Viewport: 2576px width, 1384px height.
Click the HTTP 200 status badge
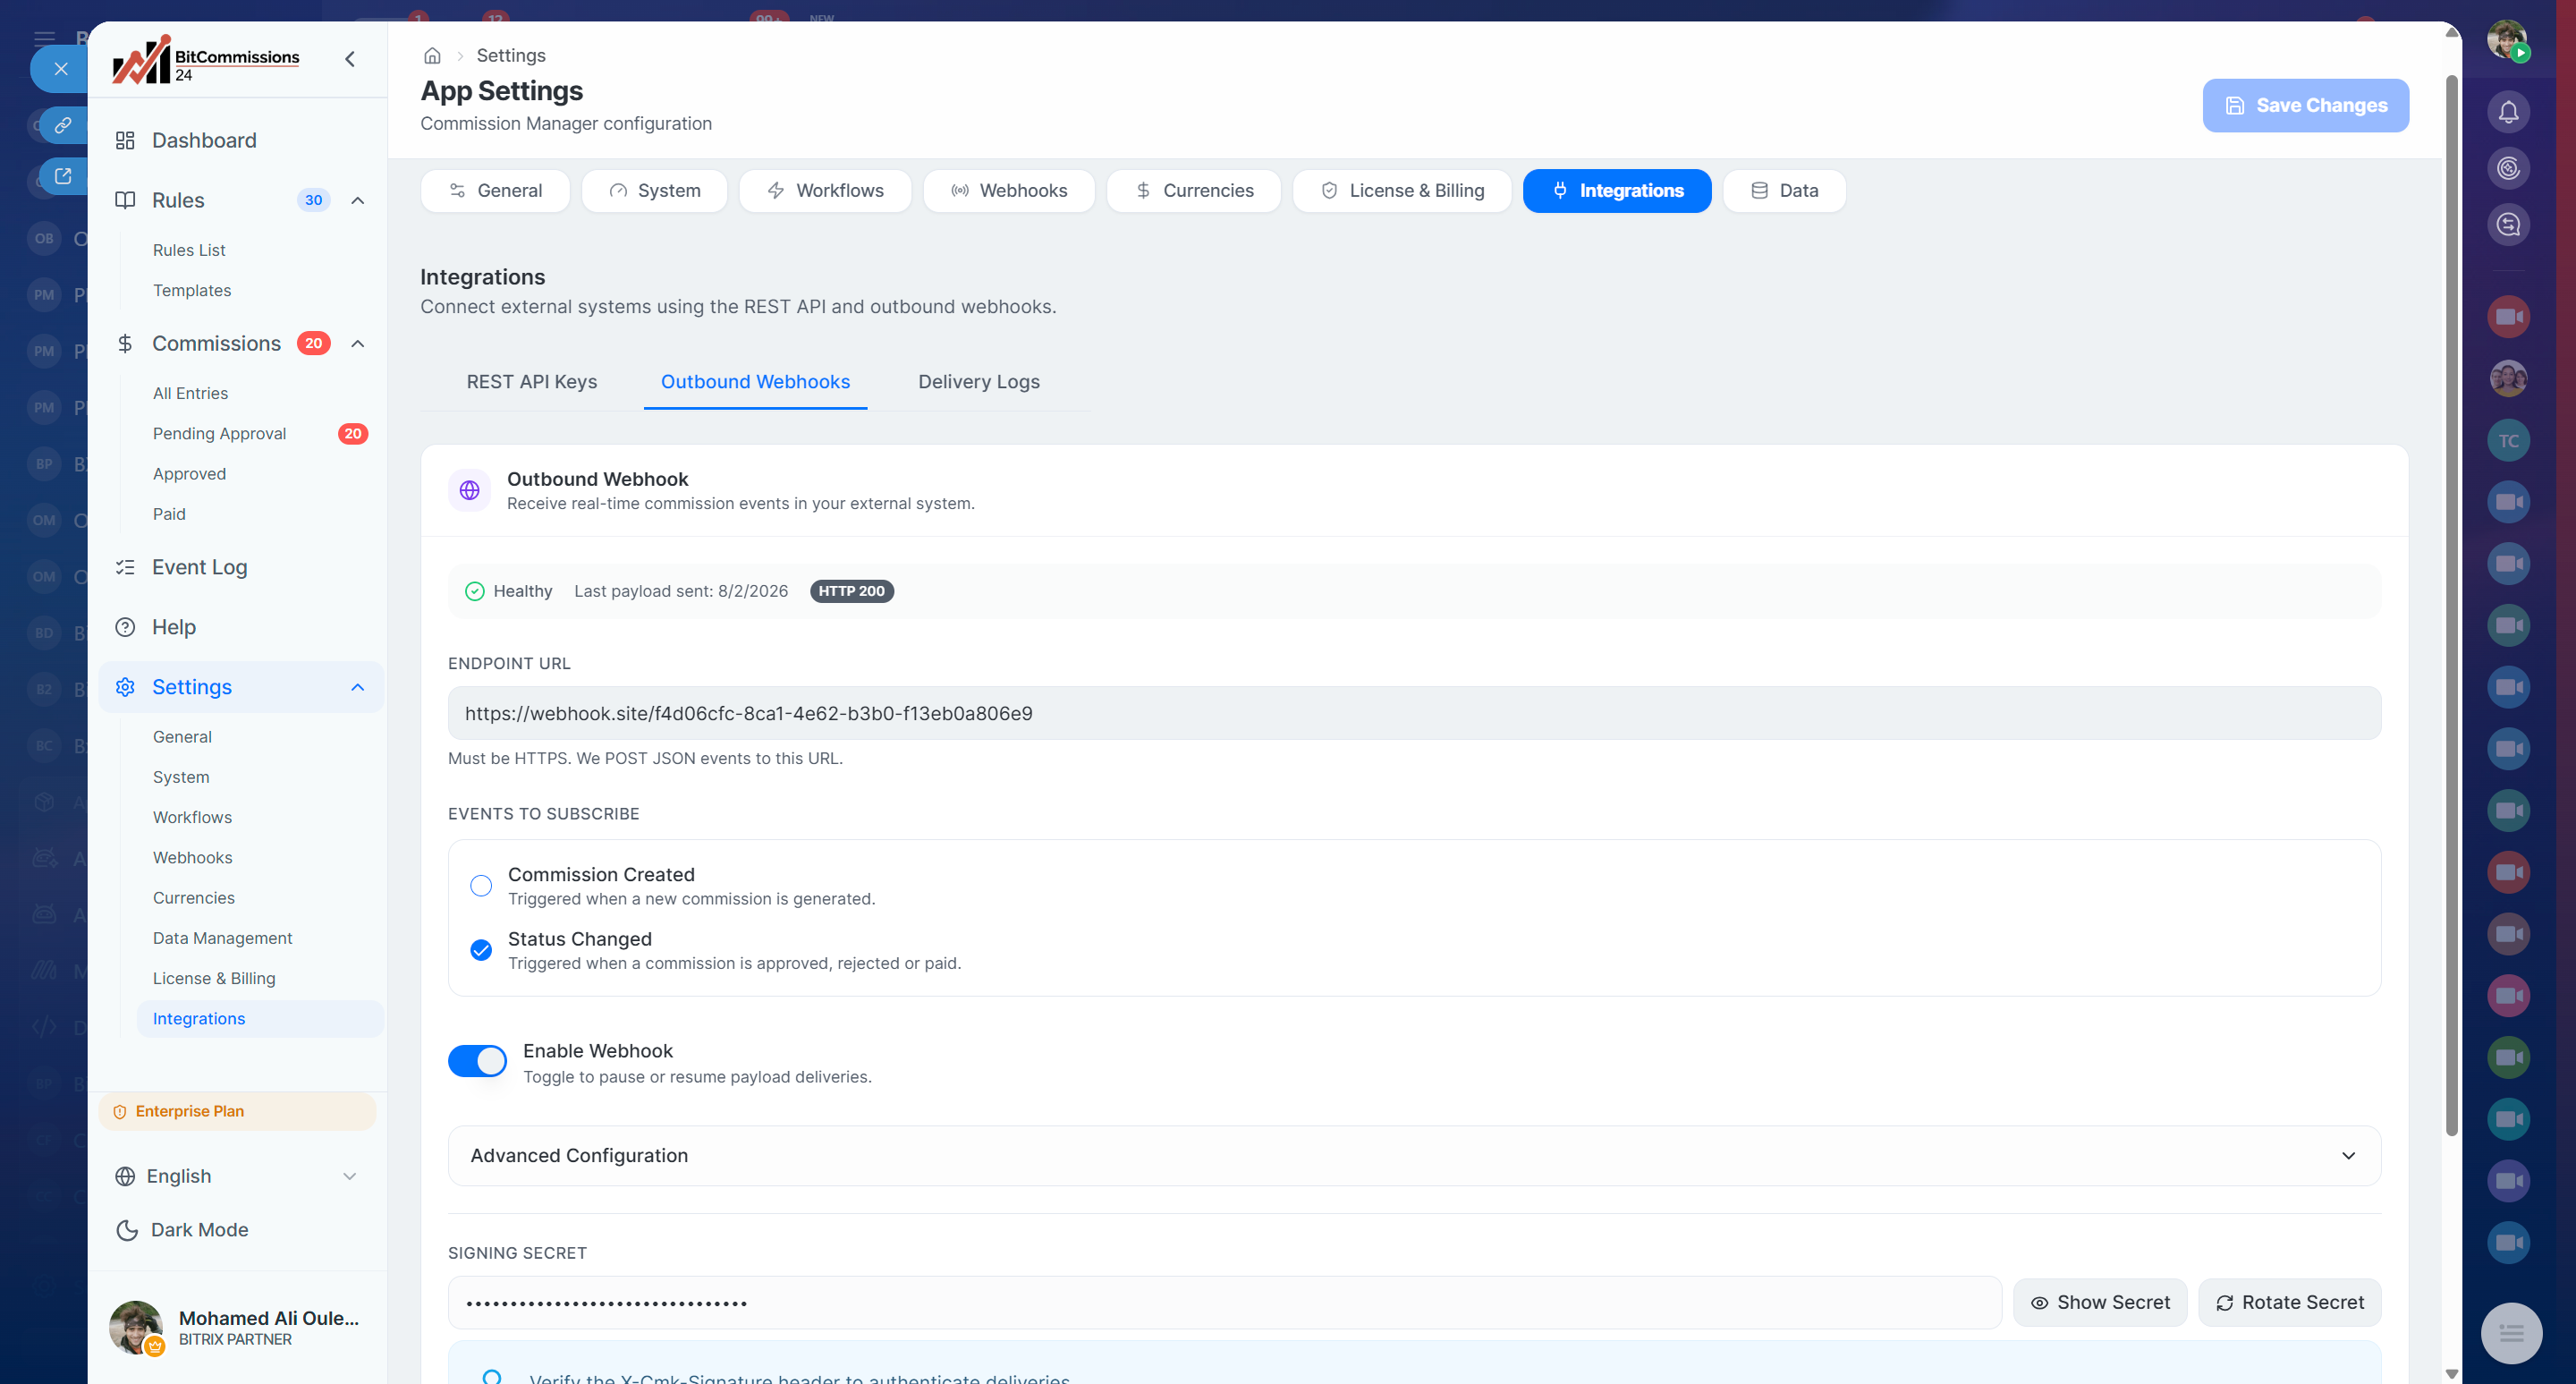point(851,591)
